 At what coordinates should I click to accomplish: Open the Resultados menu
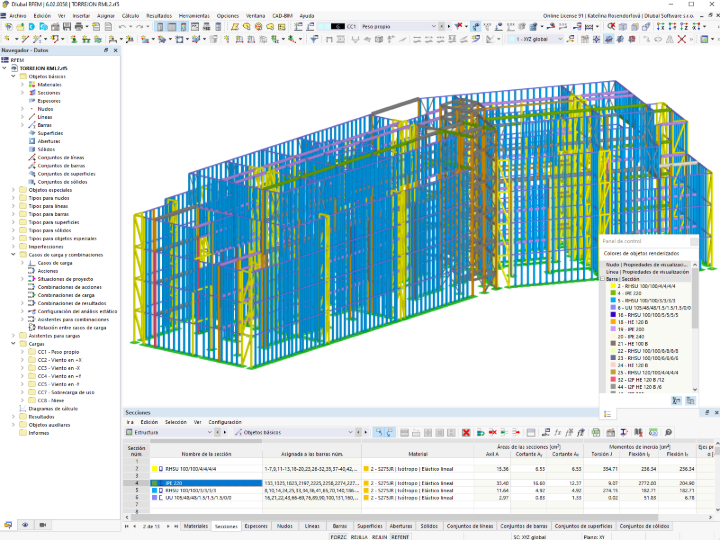pyautogui.click(x=159, y=16)
